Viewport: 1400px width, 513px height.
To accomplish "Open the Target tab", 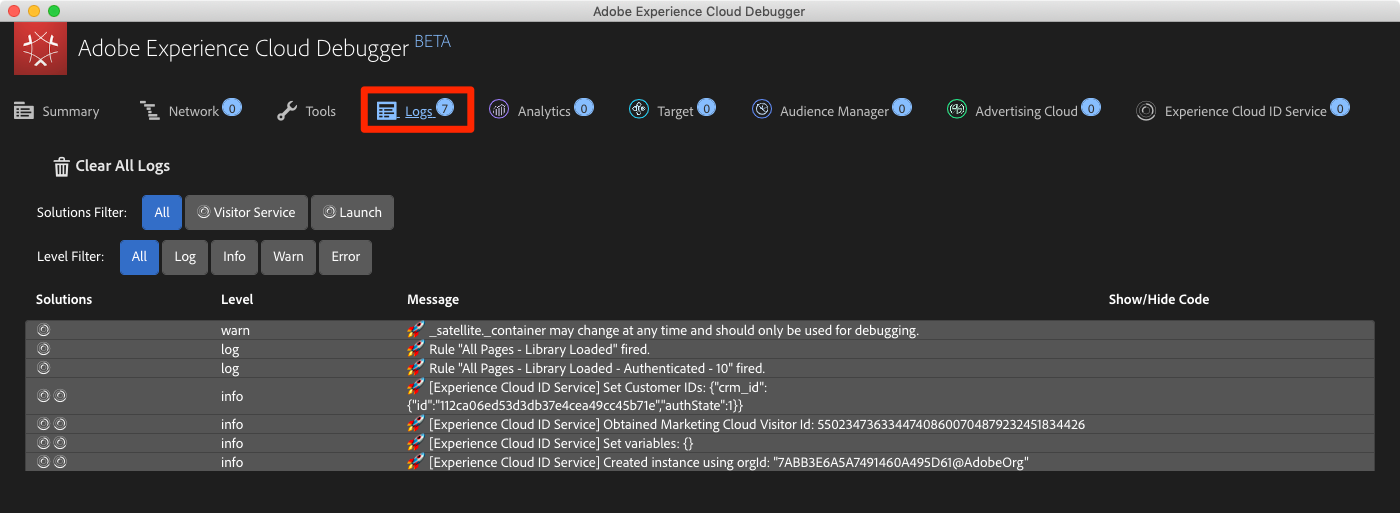I will pyautogui.click(x=672, y=110).
